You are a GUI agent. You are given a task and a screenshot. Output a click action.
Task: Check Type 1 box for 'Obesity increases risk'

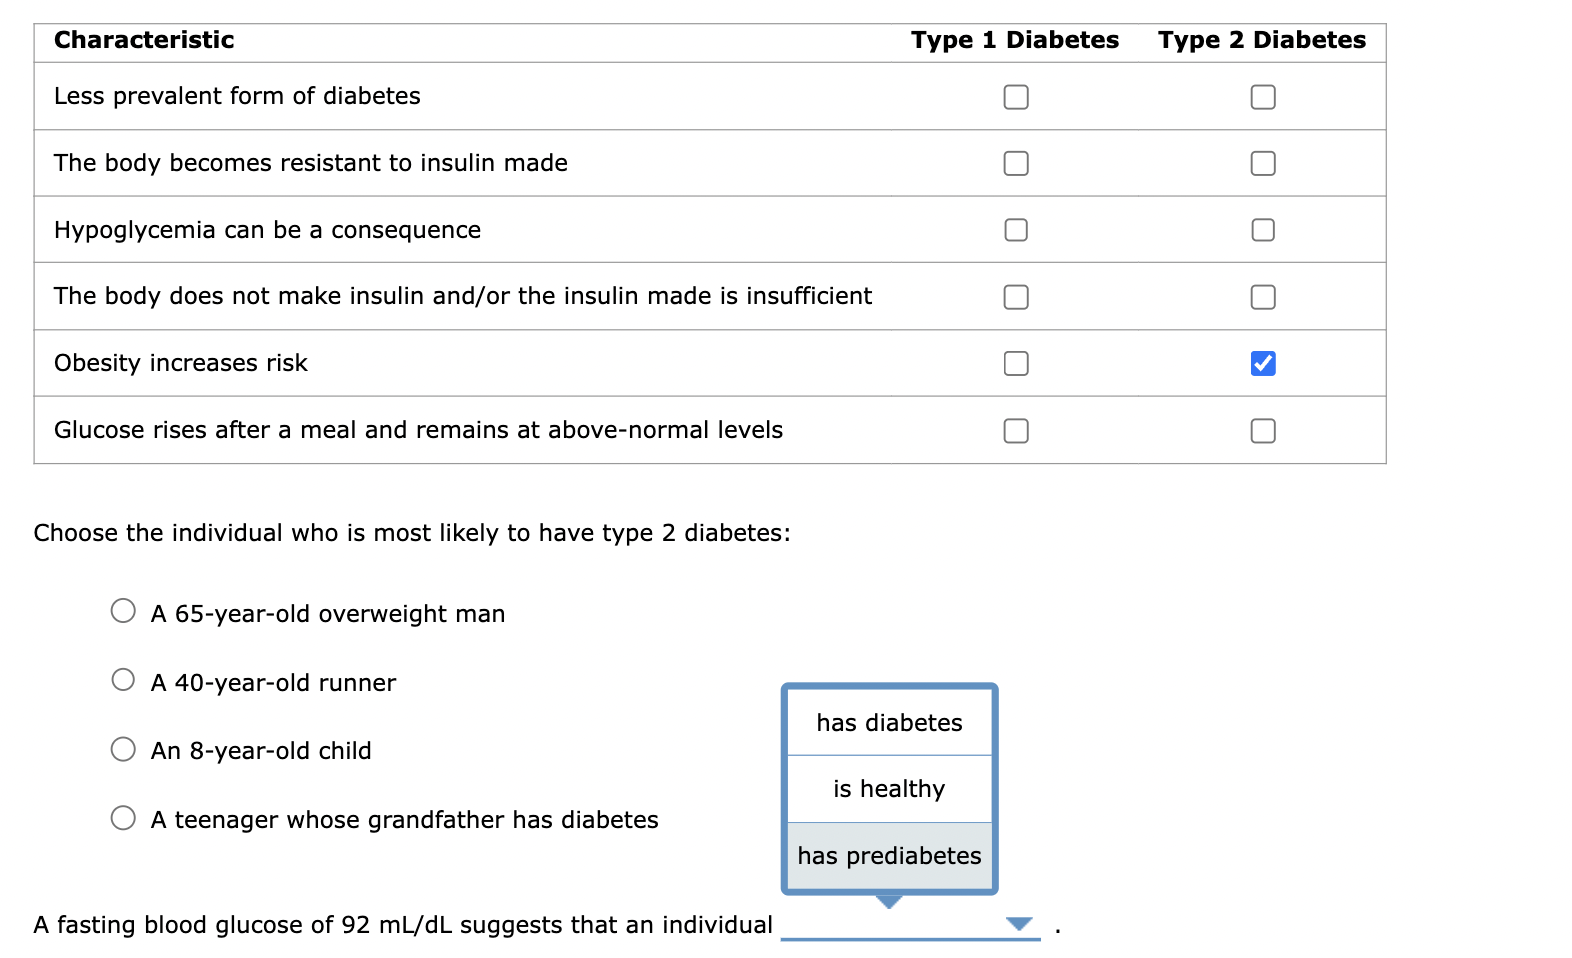[1015, 363]
